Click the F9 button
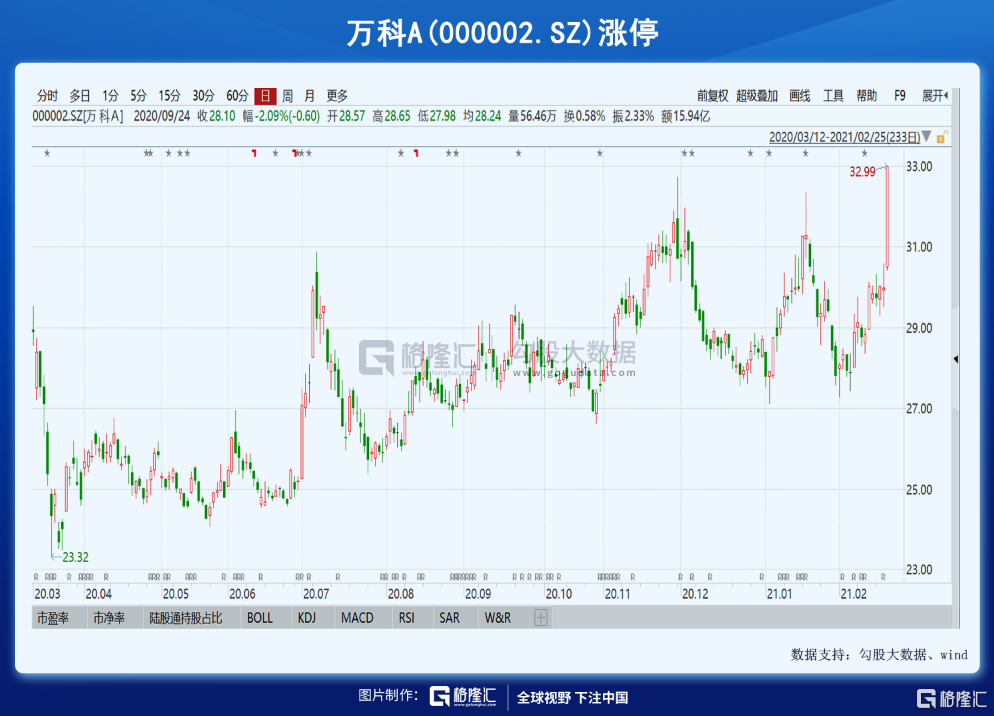994x716 pixels. 900,96
